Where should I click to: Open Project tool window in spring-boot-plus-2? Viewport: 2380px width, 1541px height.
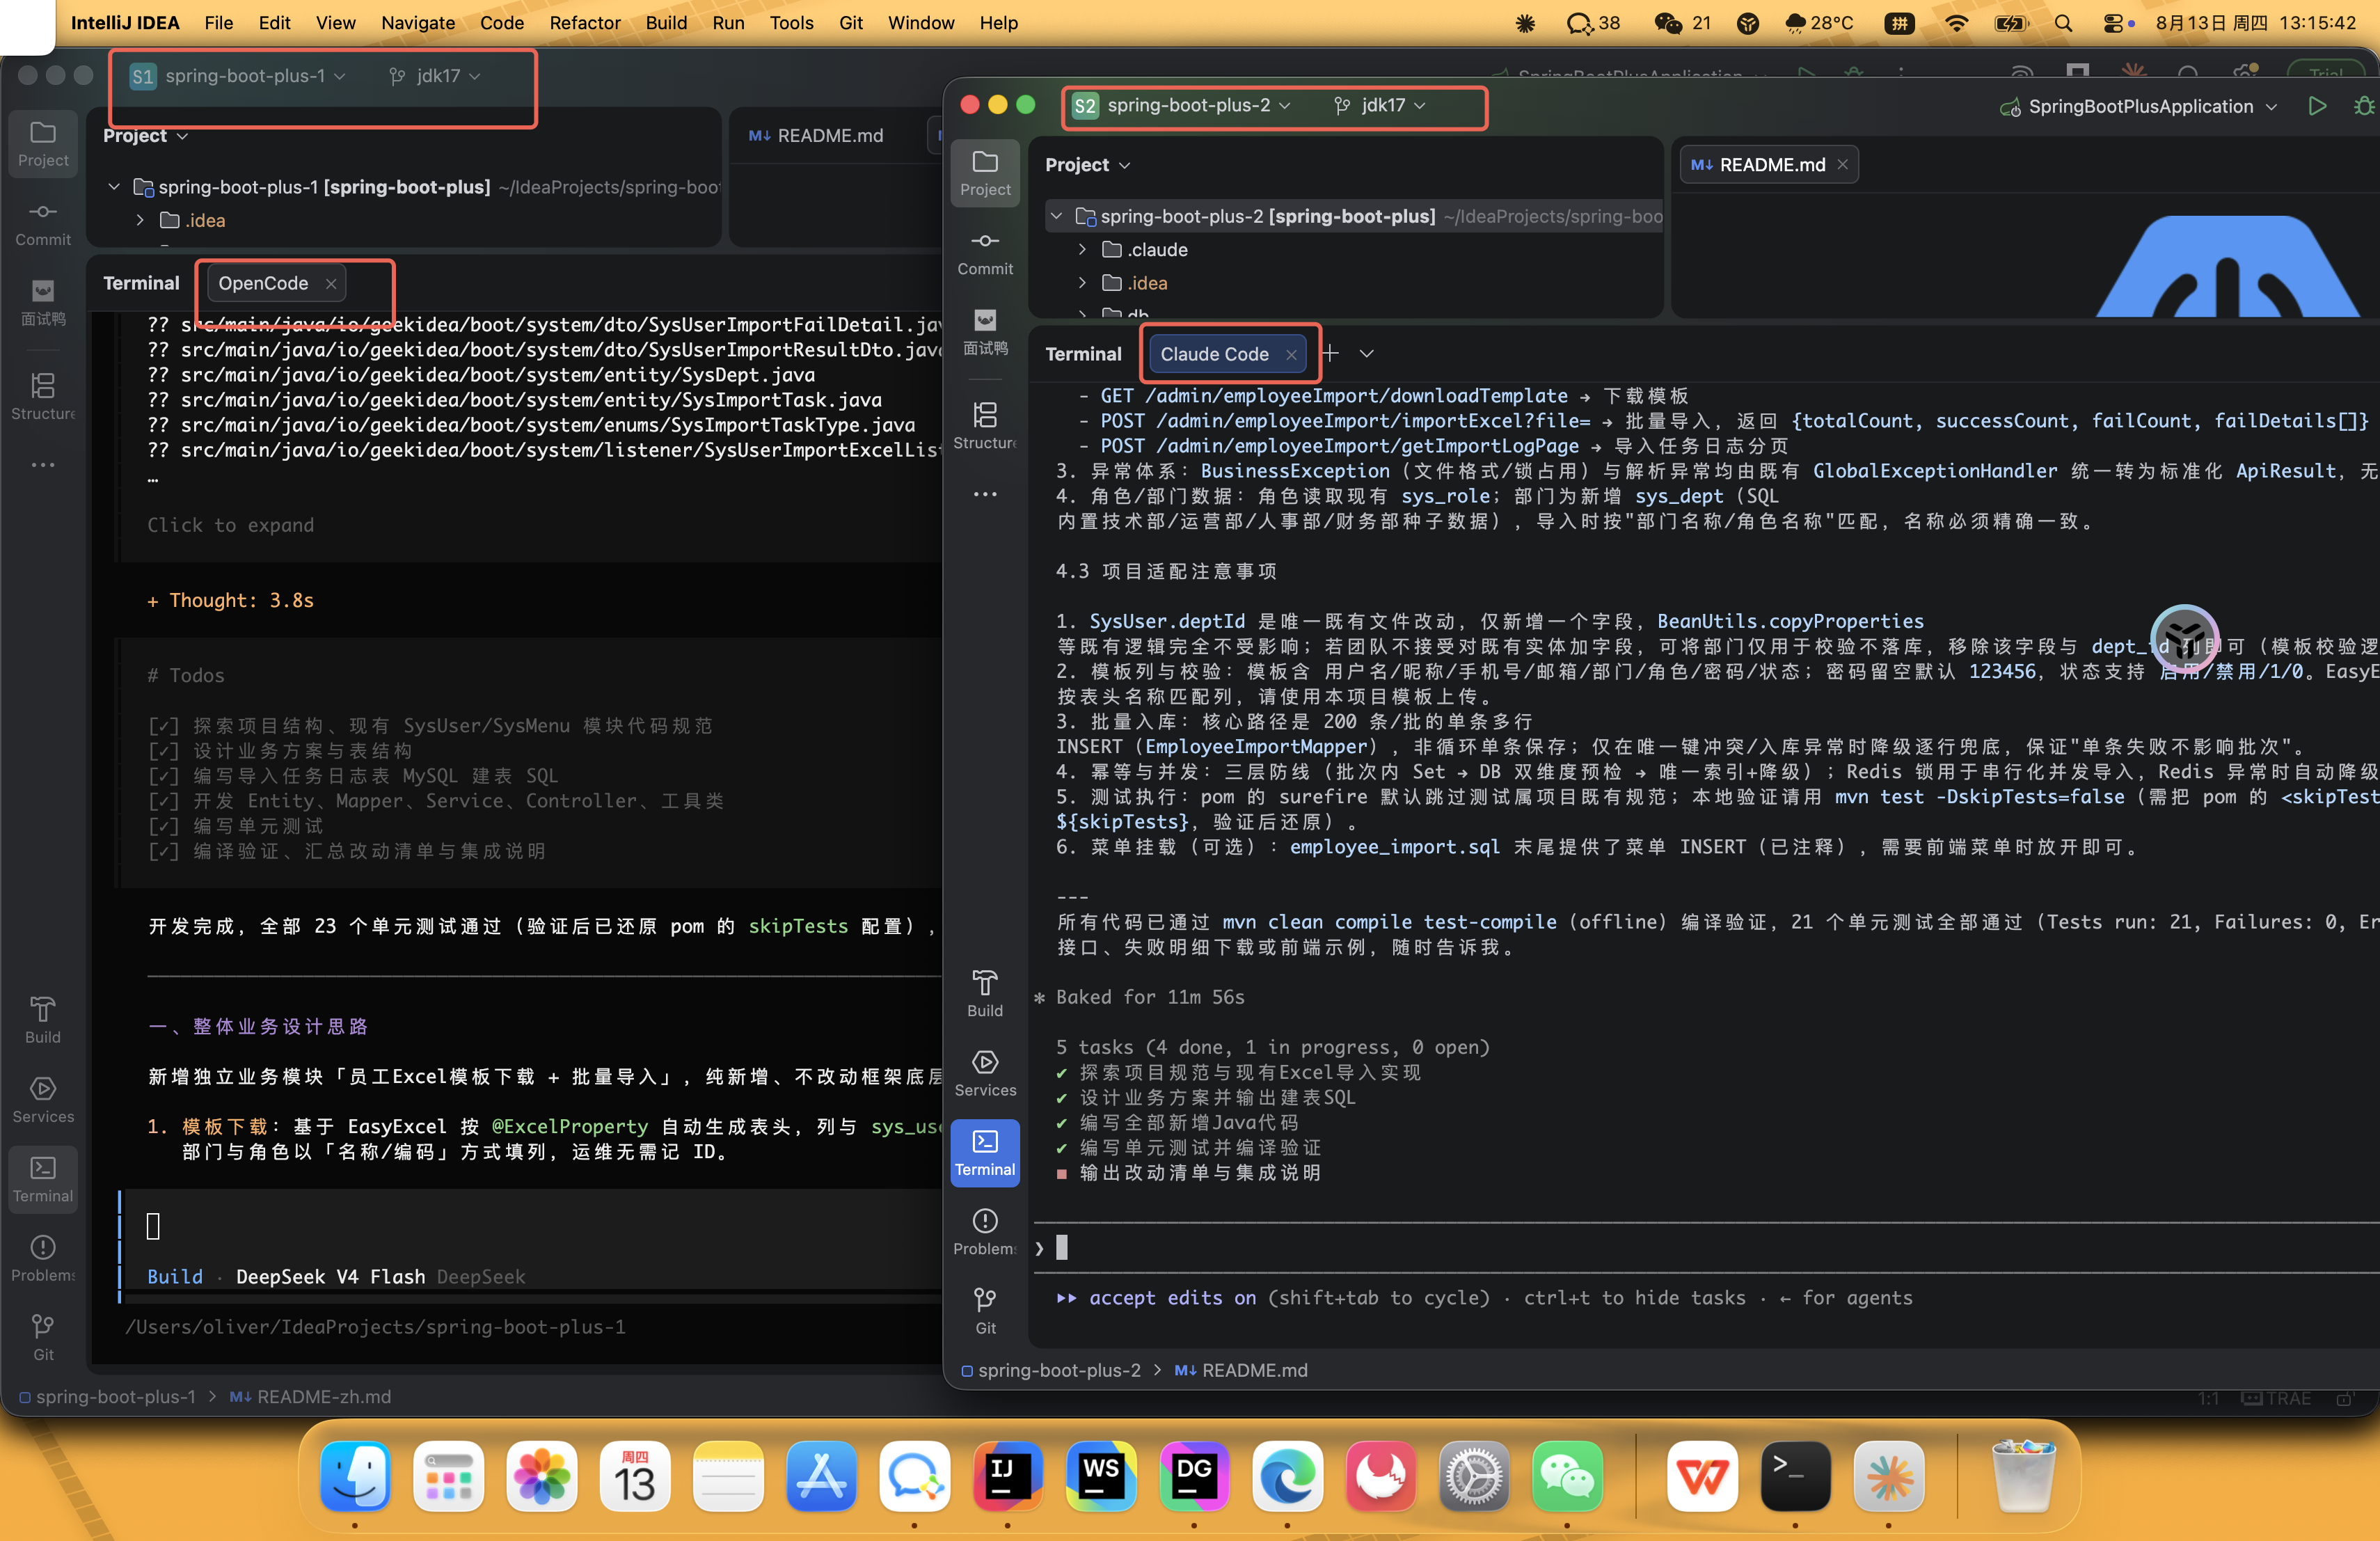coord(985,173)
